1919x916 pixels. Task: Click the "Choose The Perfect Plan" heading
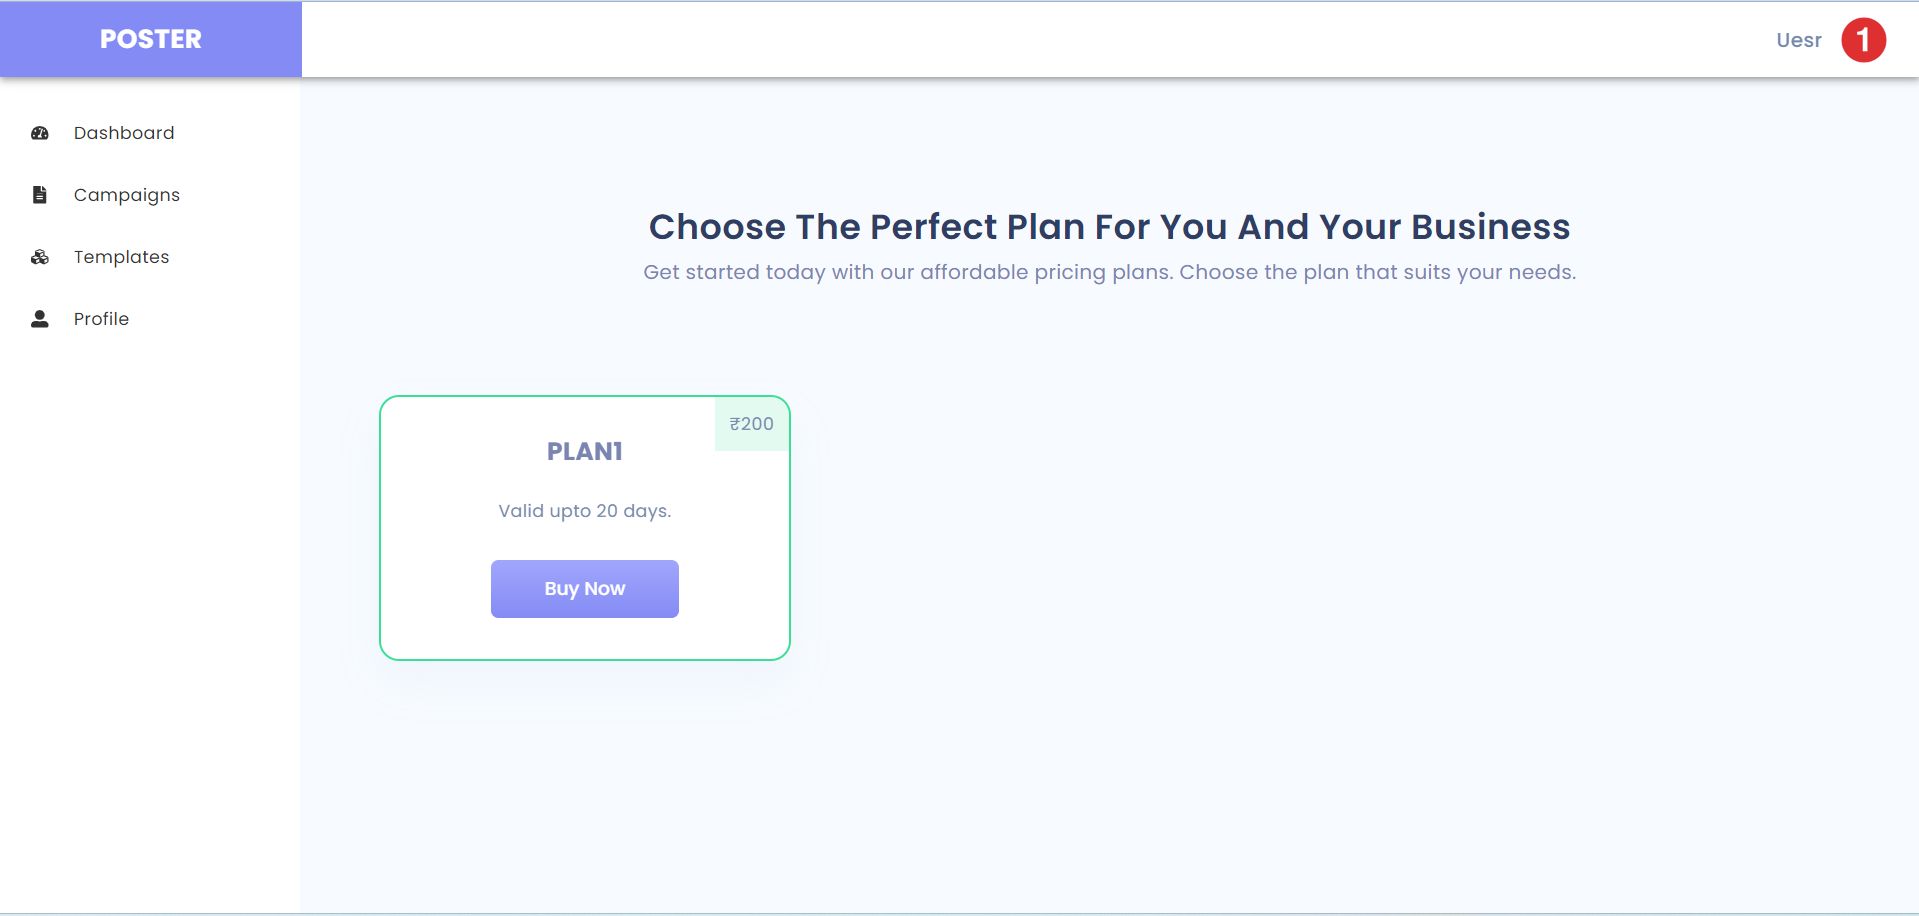[1109, 227]
